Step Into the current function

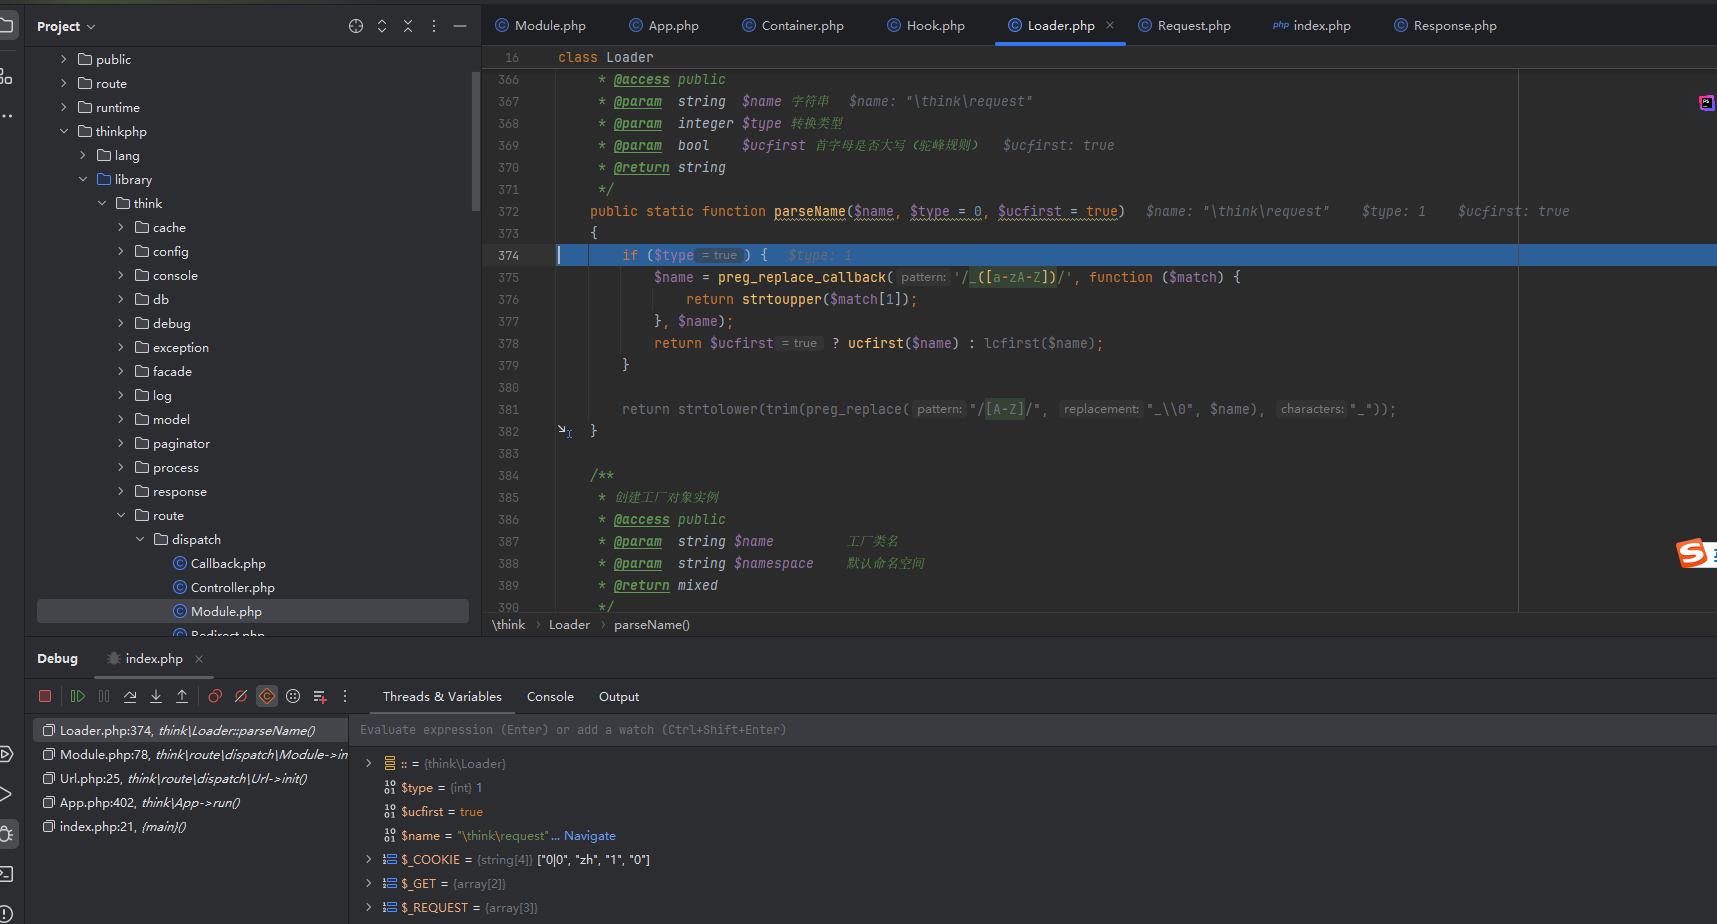pos(156,696)
